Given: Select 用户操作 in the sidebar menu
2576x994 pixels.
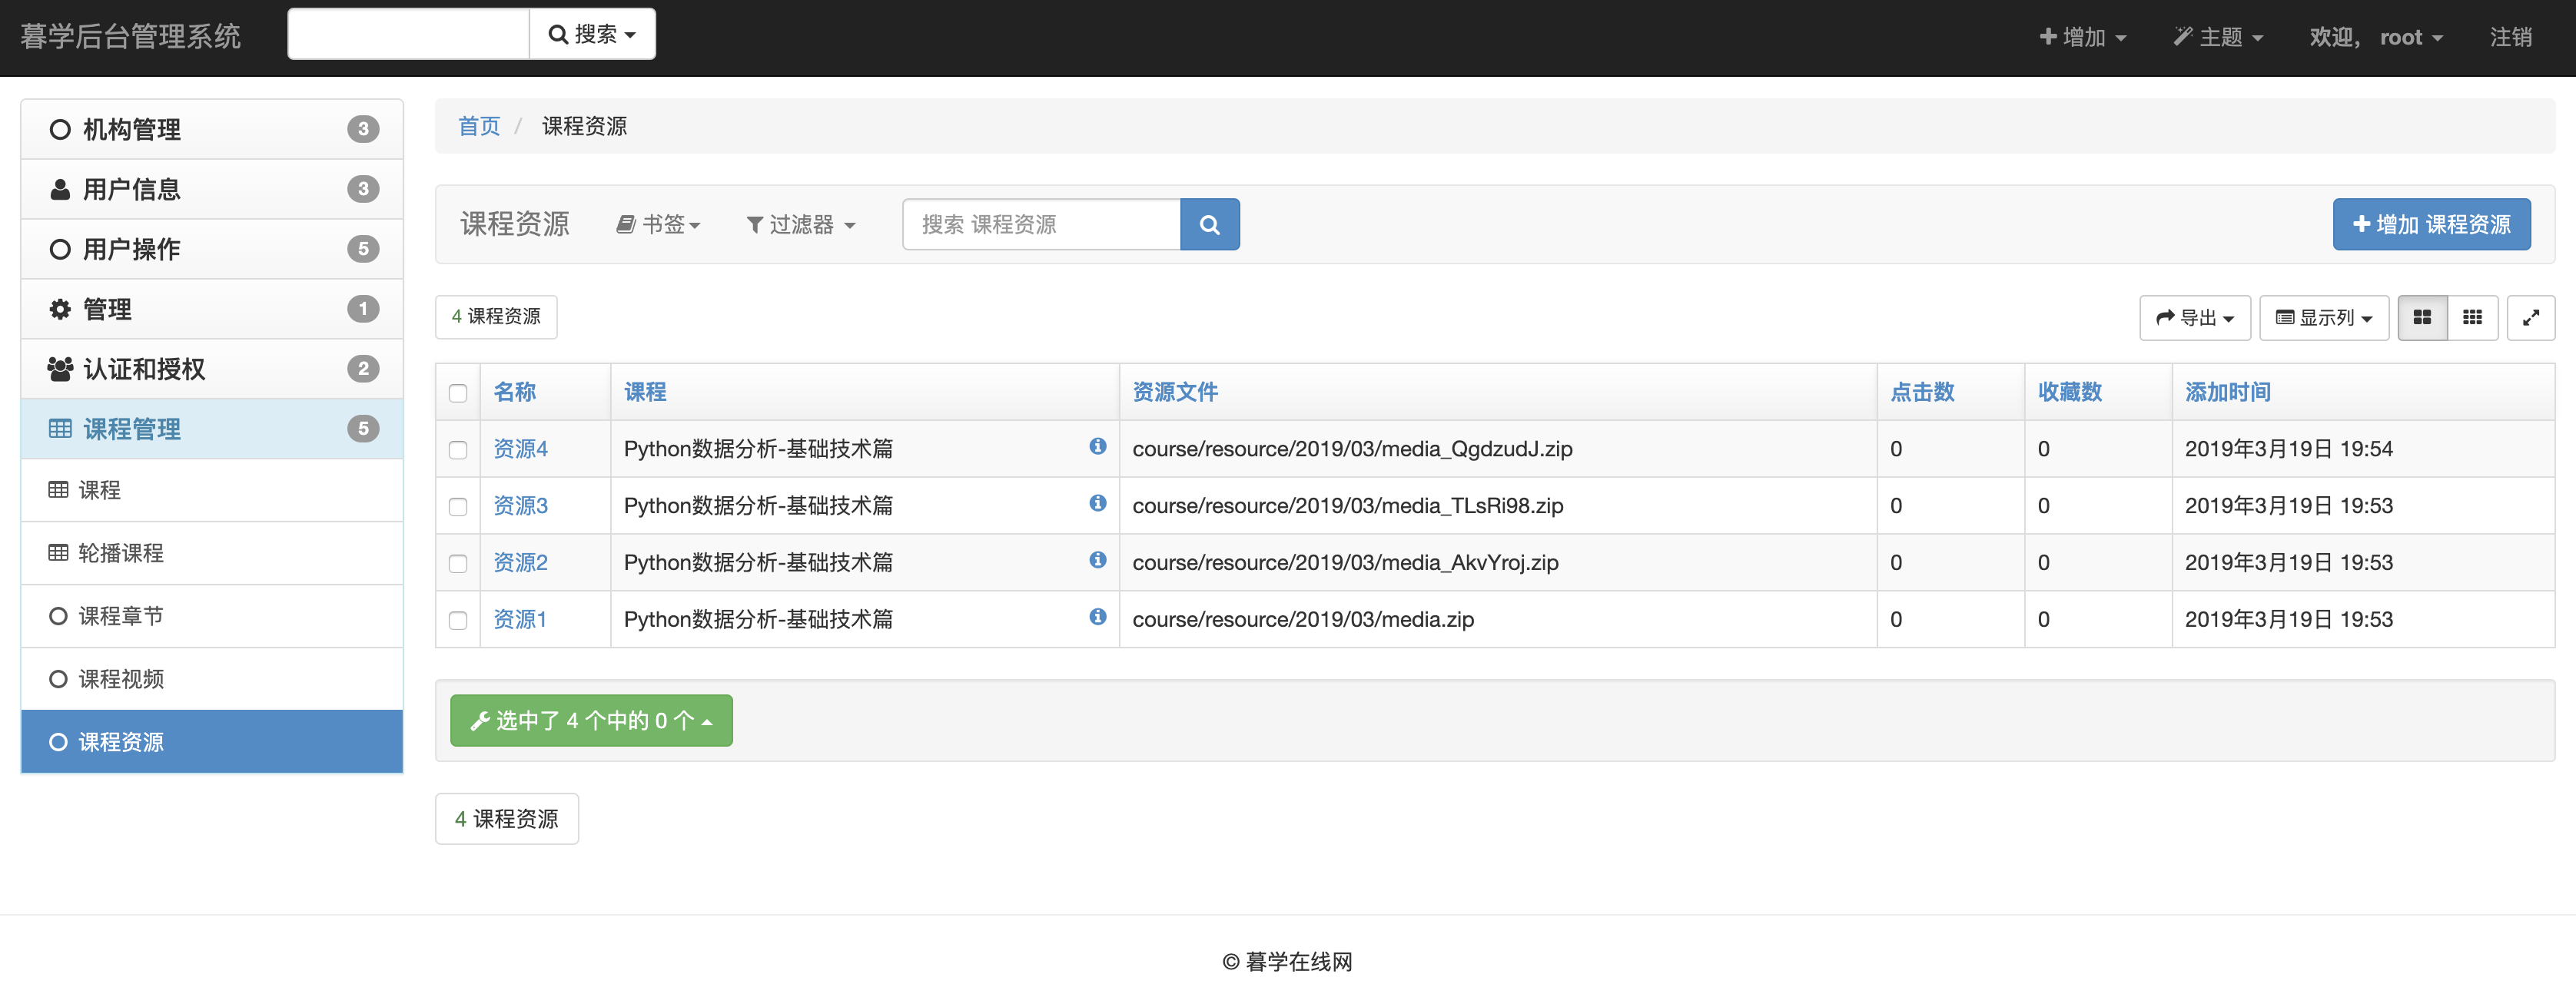Looking at the screenshot, I should point(131,249).
